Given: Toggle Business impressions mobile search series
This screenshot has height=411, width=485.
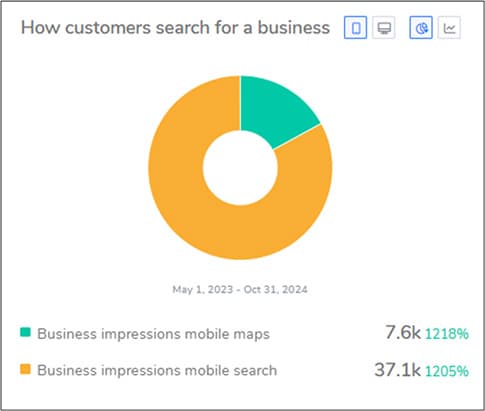Looking at the screenshot, I should click(x=157, y=370).
